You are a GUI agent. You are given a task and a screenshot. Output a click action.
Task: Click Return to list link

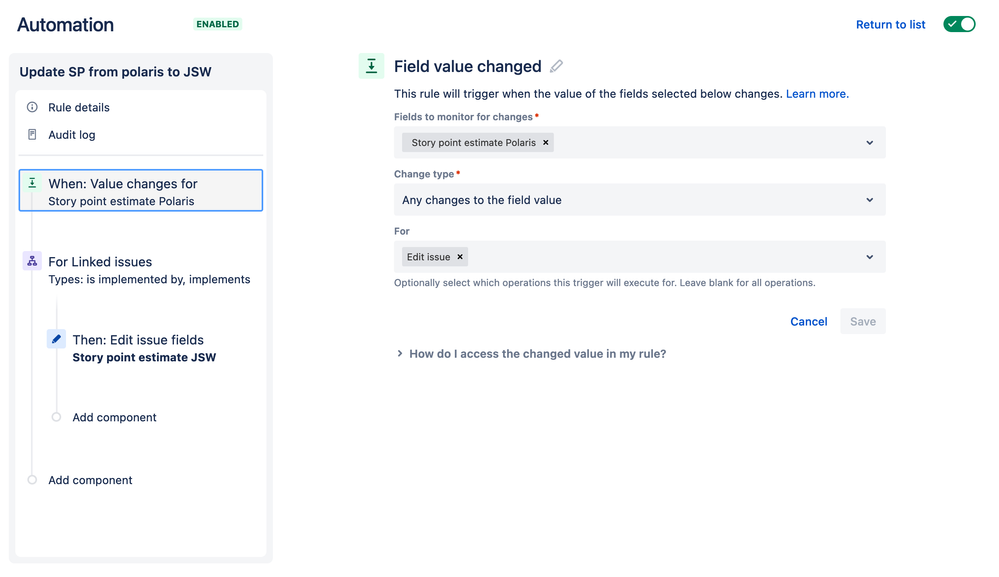890,24
